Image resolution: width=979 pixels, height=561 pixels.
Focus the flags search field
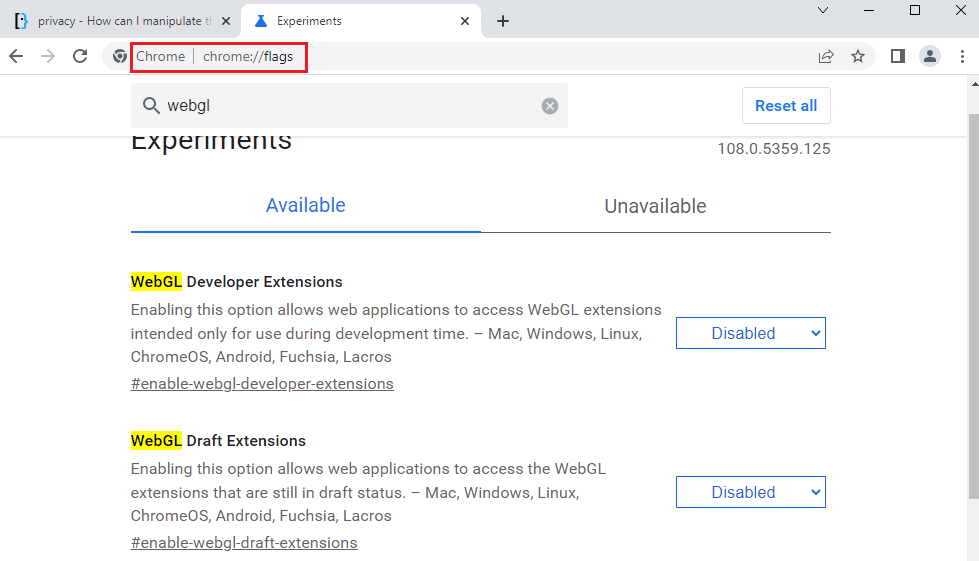click(349, 105)
